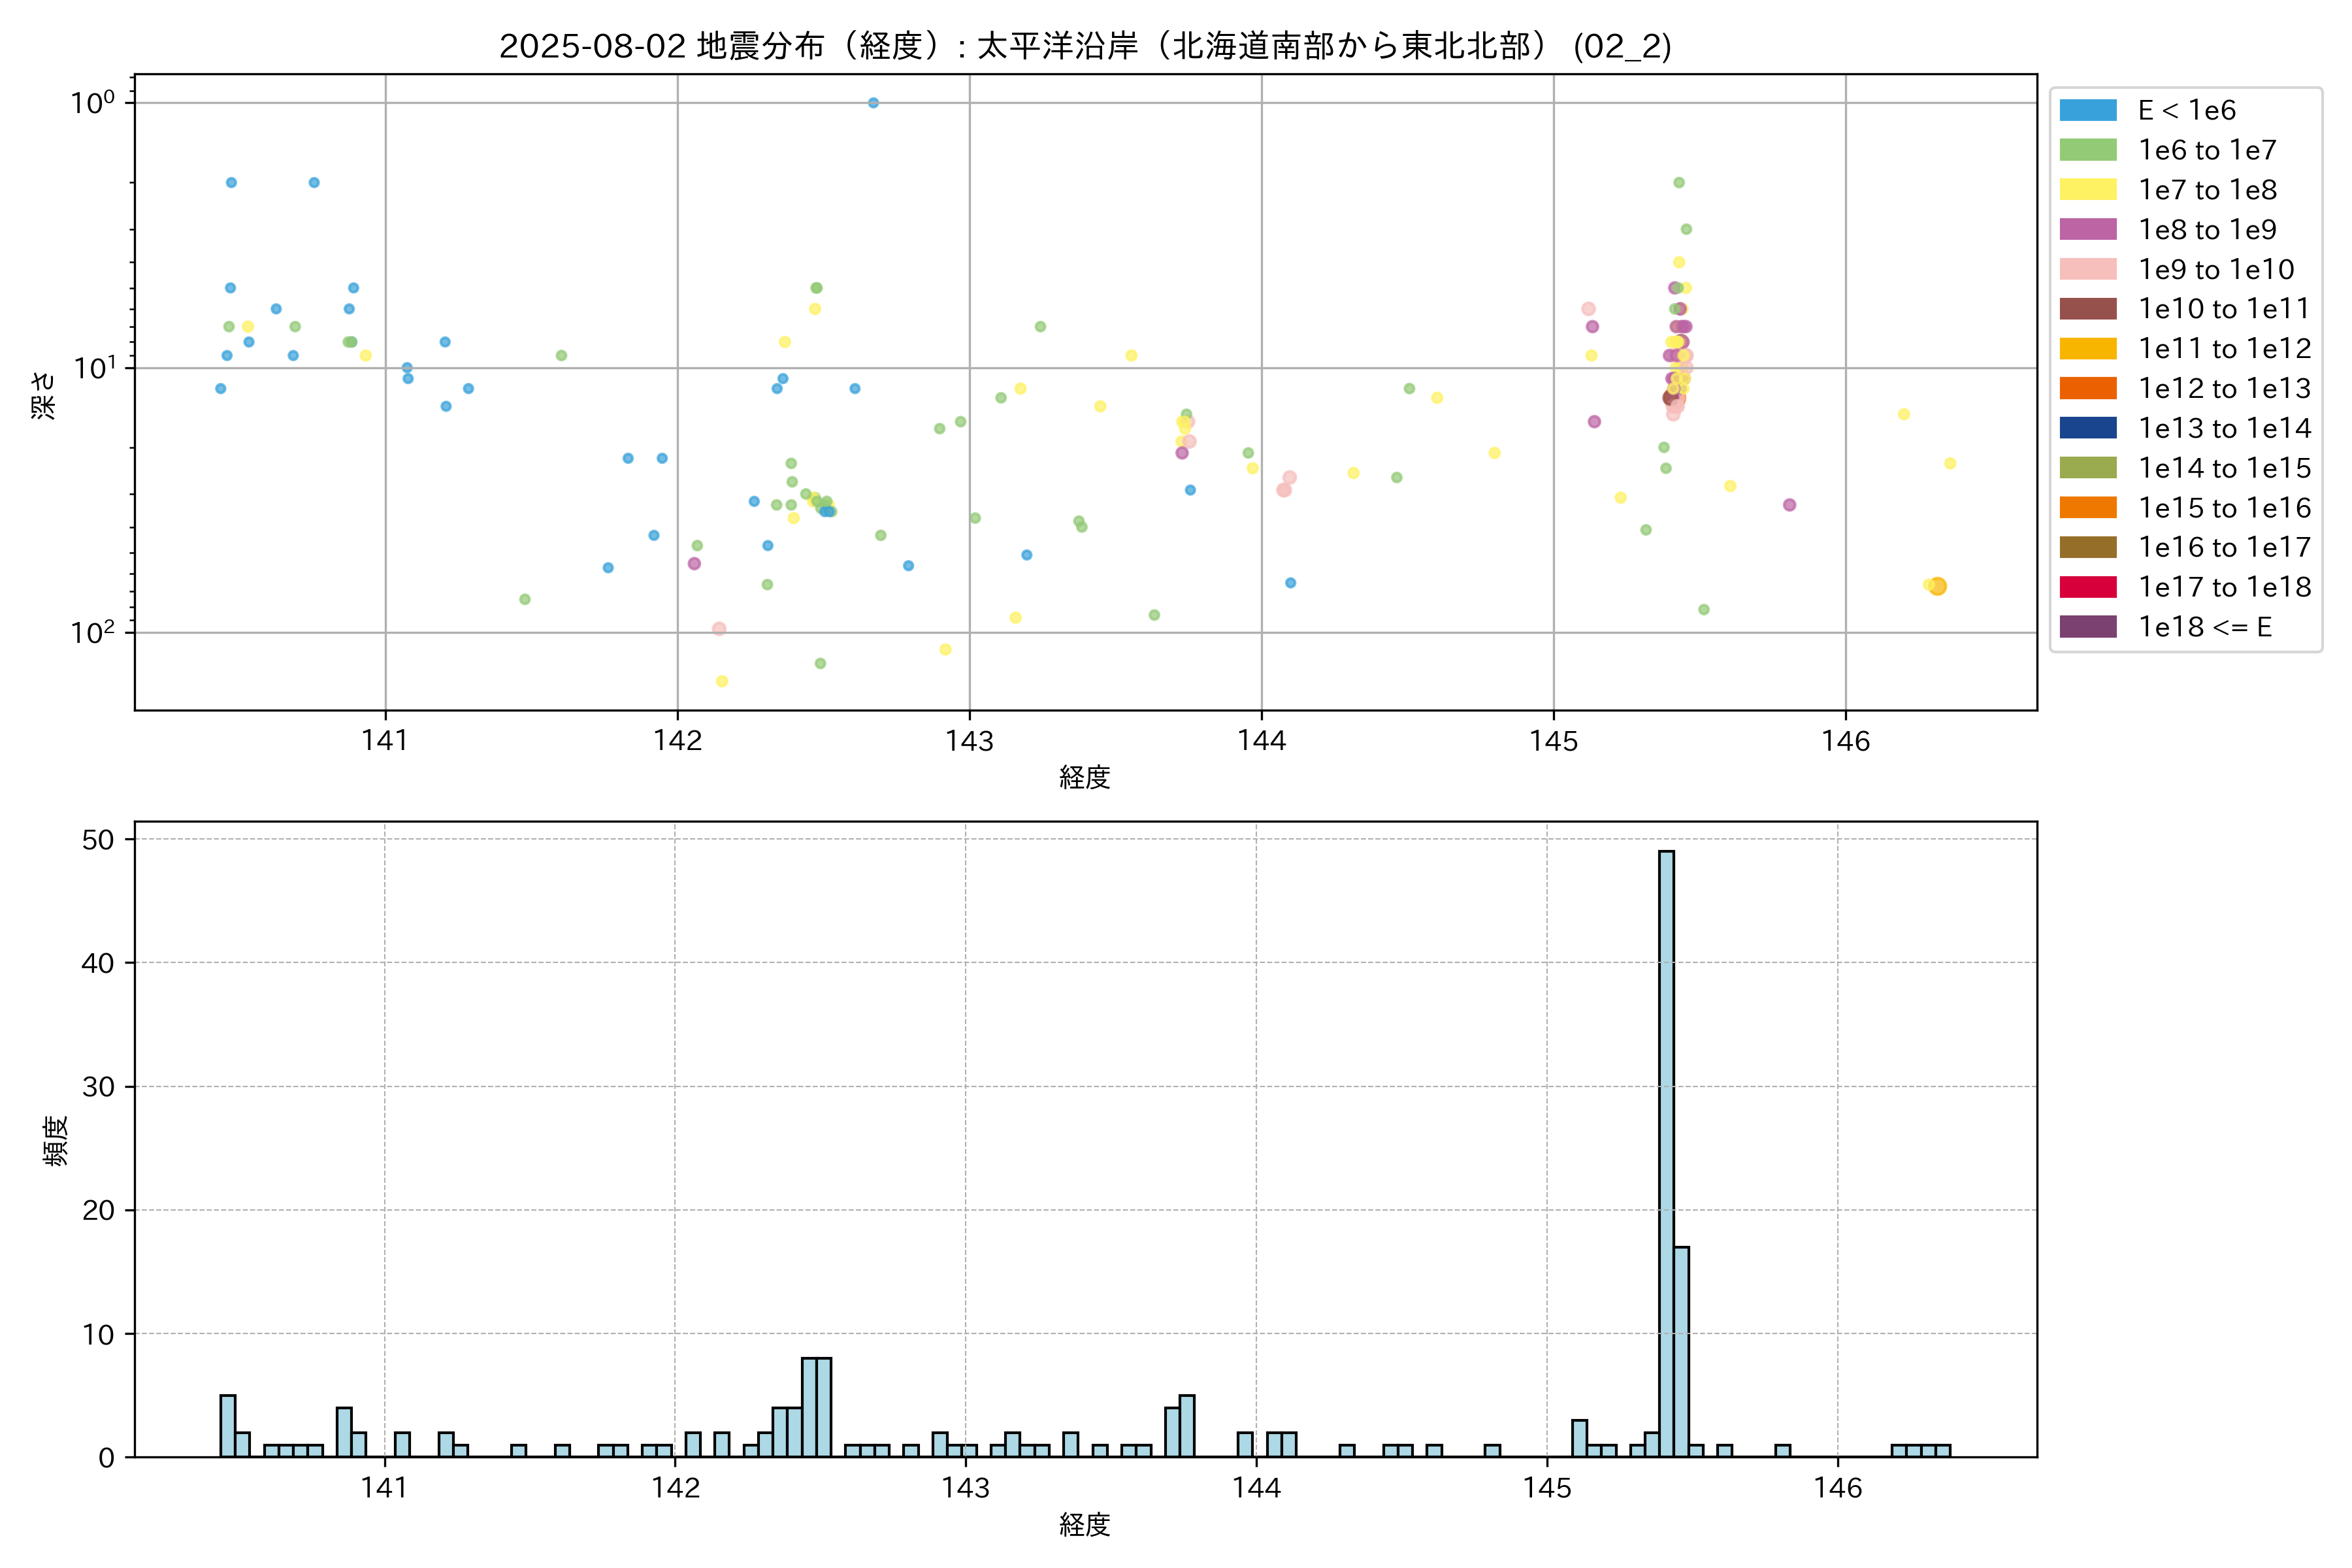The image size is (2352, 1568).
Task: Click the pink '1e9 to 1e10' legend swatch
Action: pos(2087,269)
